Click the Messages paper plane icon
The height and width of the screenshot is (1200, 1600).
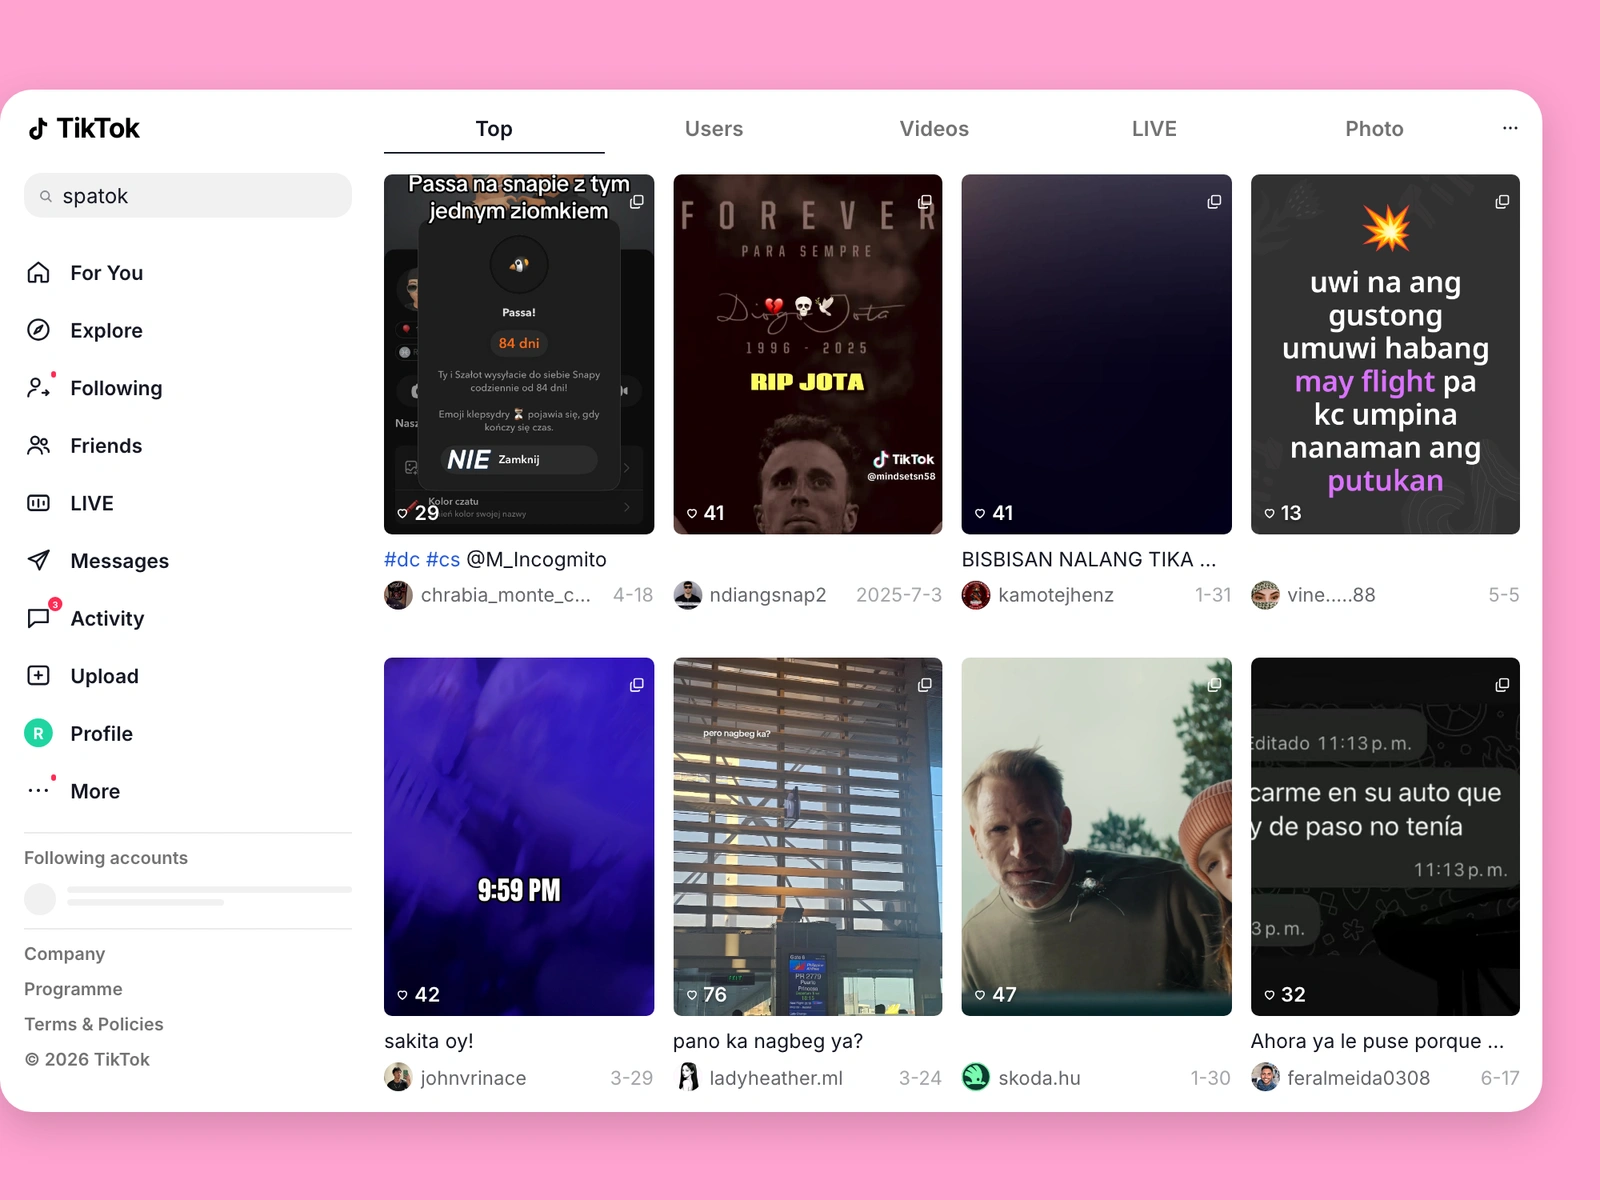[x=38, y=561]
